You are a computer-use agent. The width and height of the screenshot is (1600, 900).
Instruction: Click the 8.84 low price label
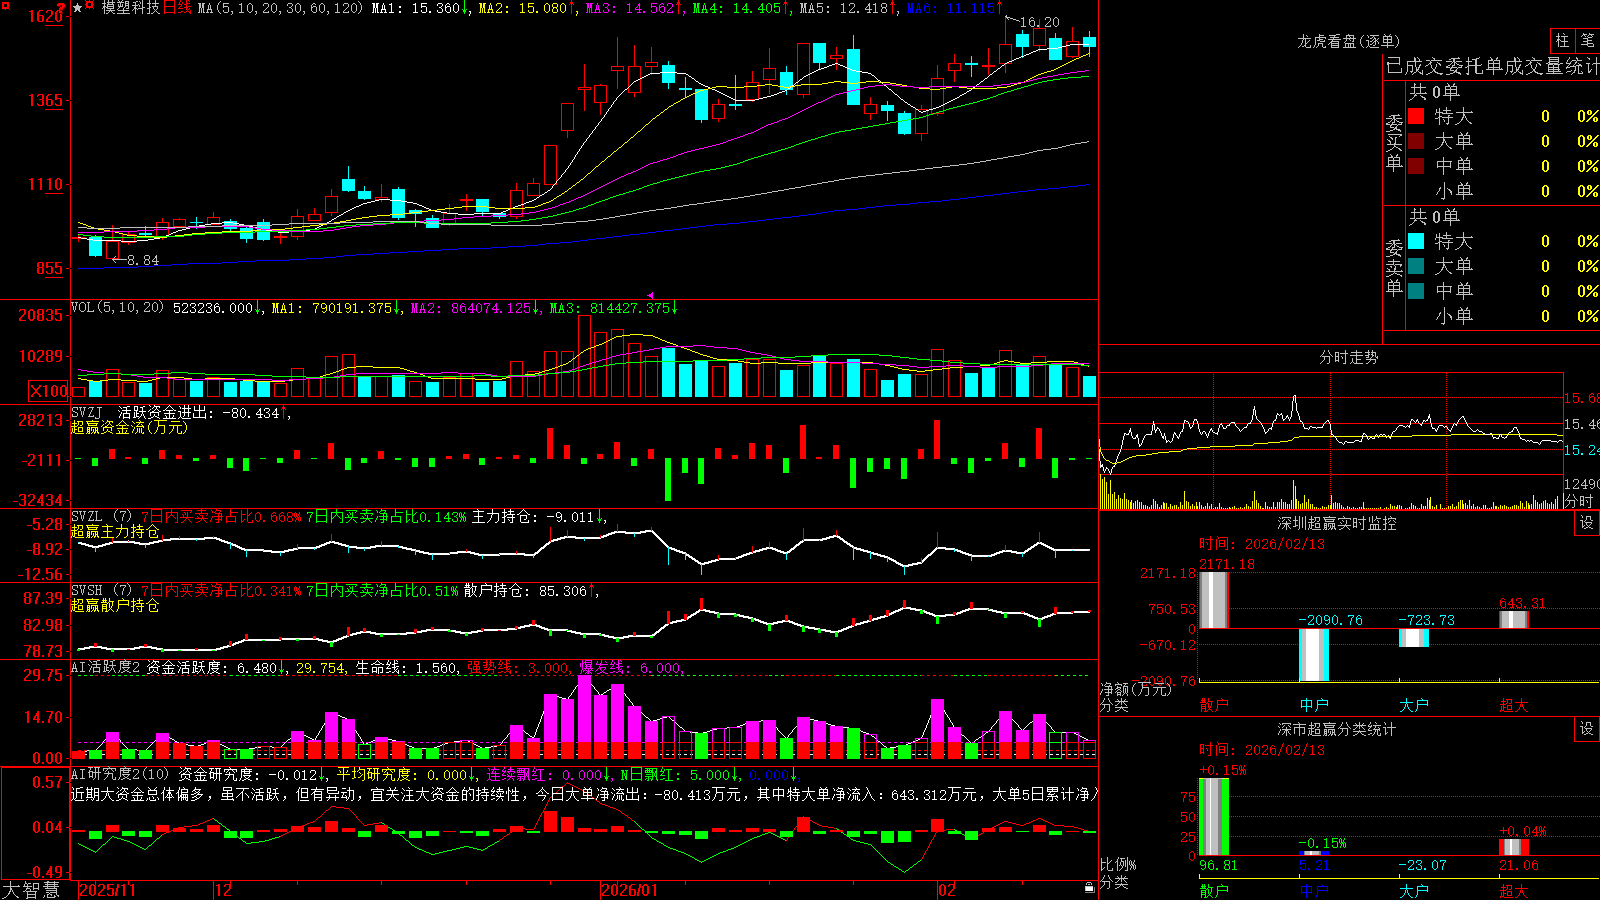click(143, 260)
